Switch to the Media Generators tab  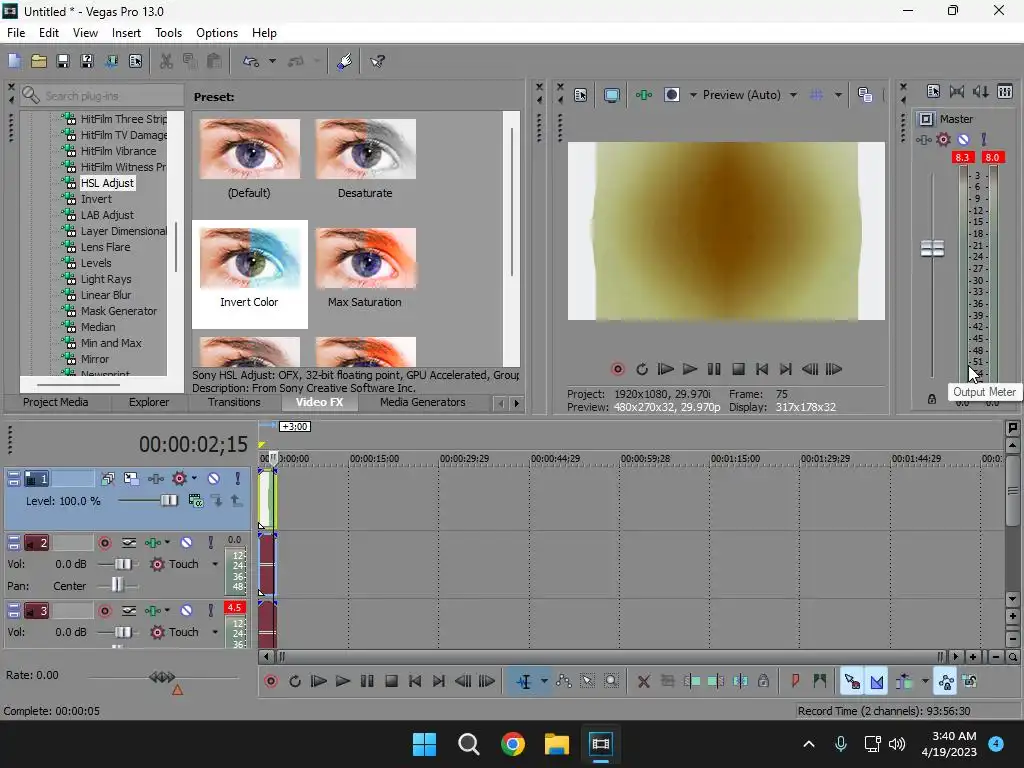click(422, 402)
